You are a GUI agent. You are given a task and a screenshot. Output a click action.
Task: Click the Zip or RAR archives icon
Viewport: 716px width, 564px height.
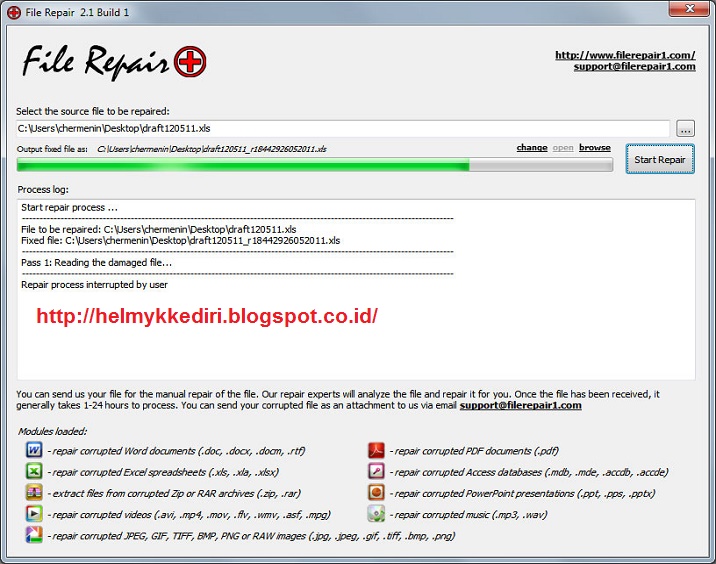pos(34,492)
